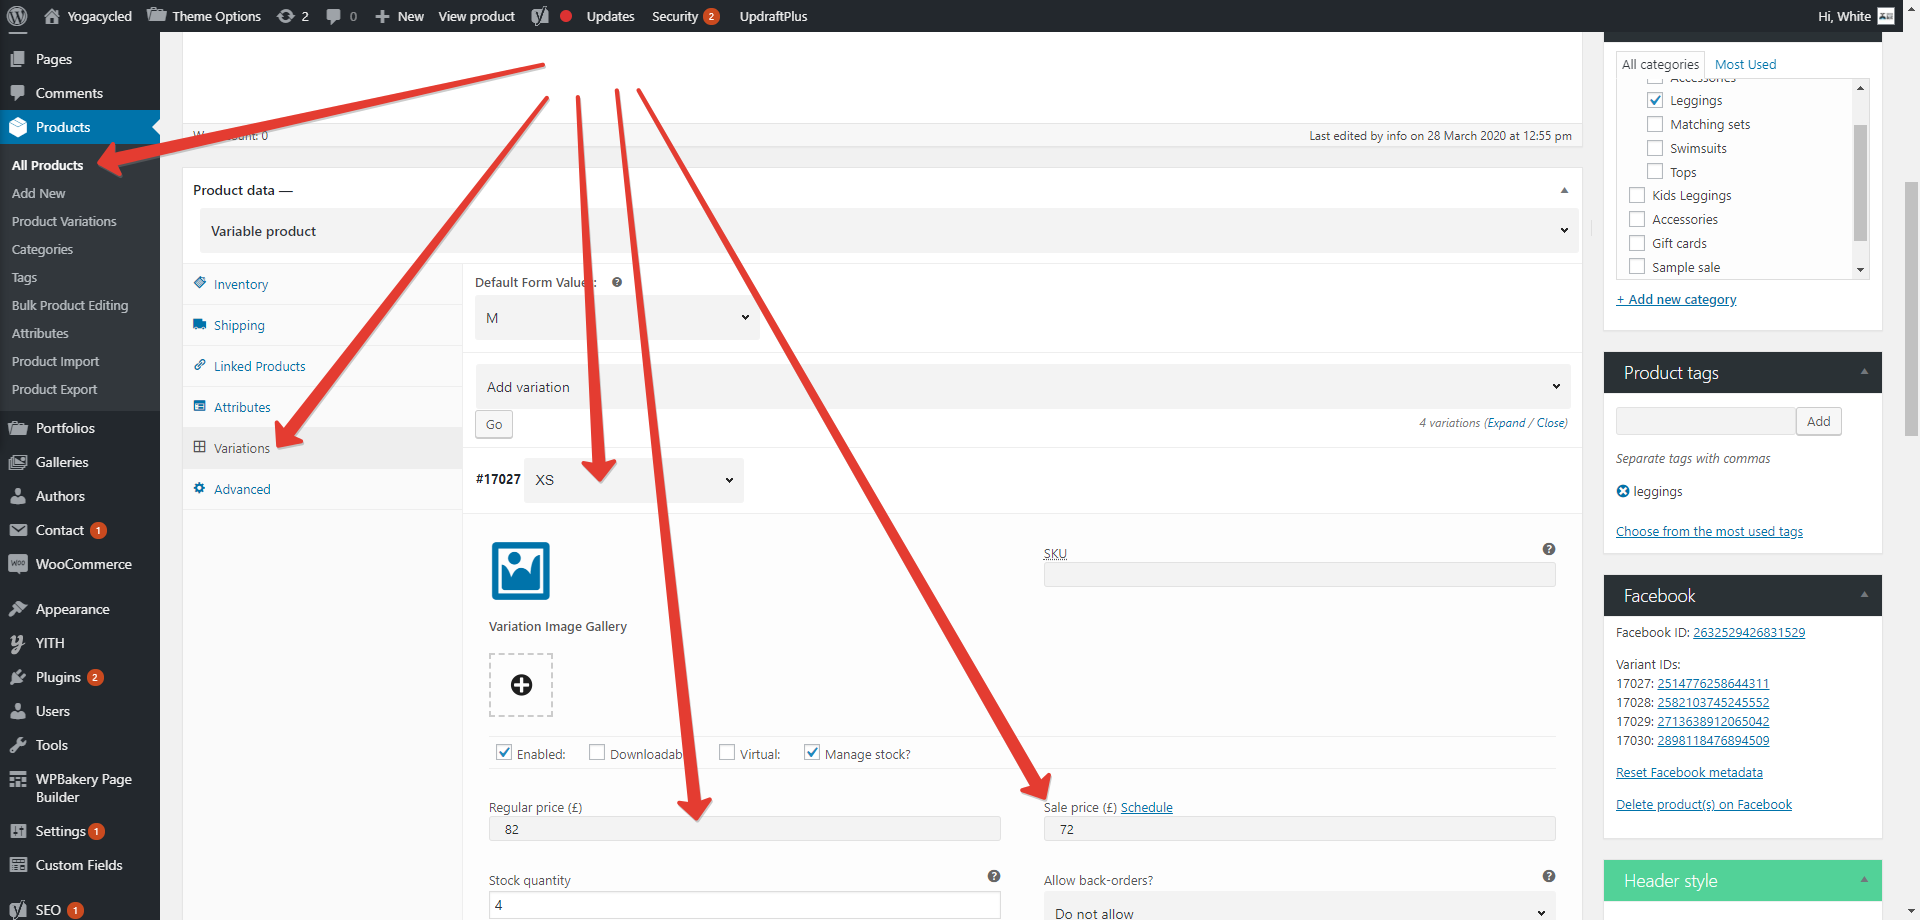This screenshot has width=1920, height=920.
Task: Open the Add variation dropdown
Action: [1022, 387]
